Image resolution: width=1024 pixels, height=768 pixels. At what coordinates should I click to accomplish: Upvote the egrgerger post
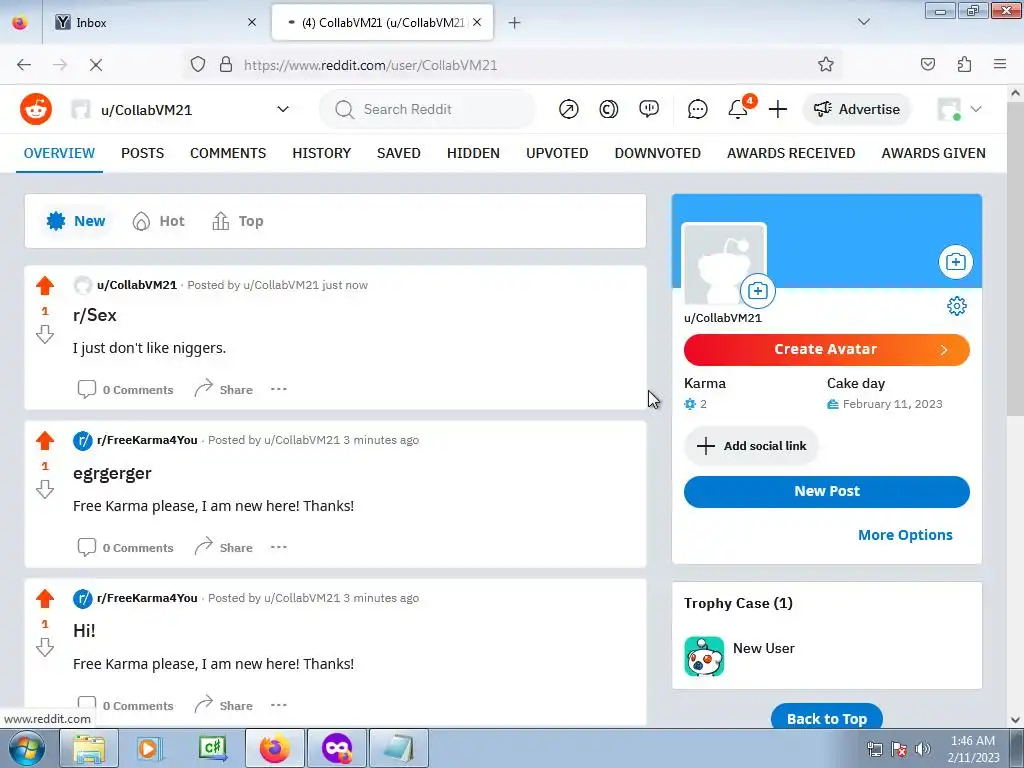(45, 441)
